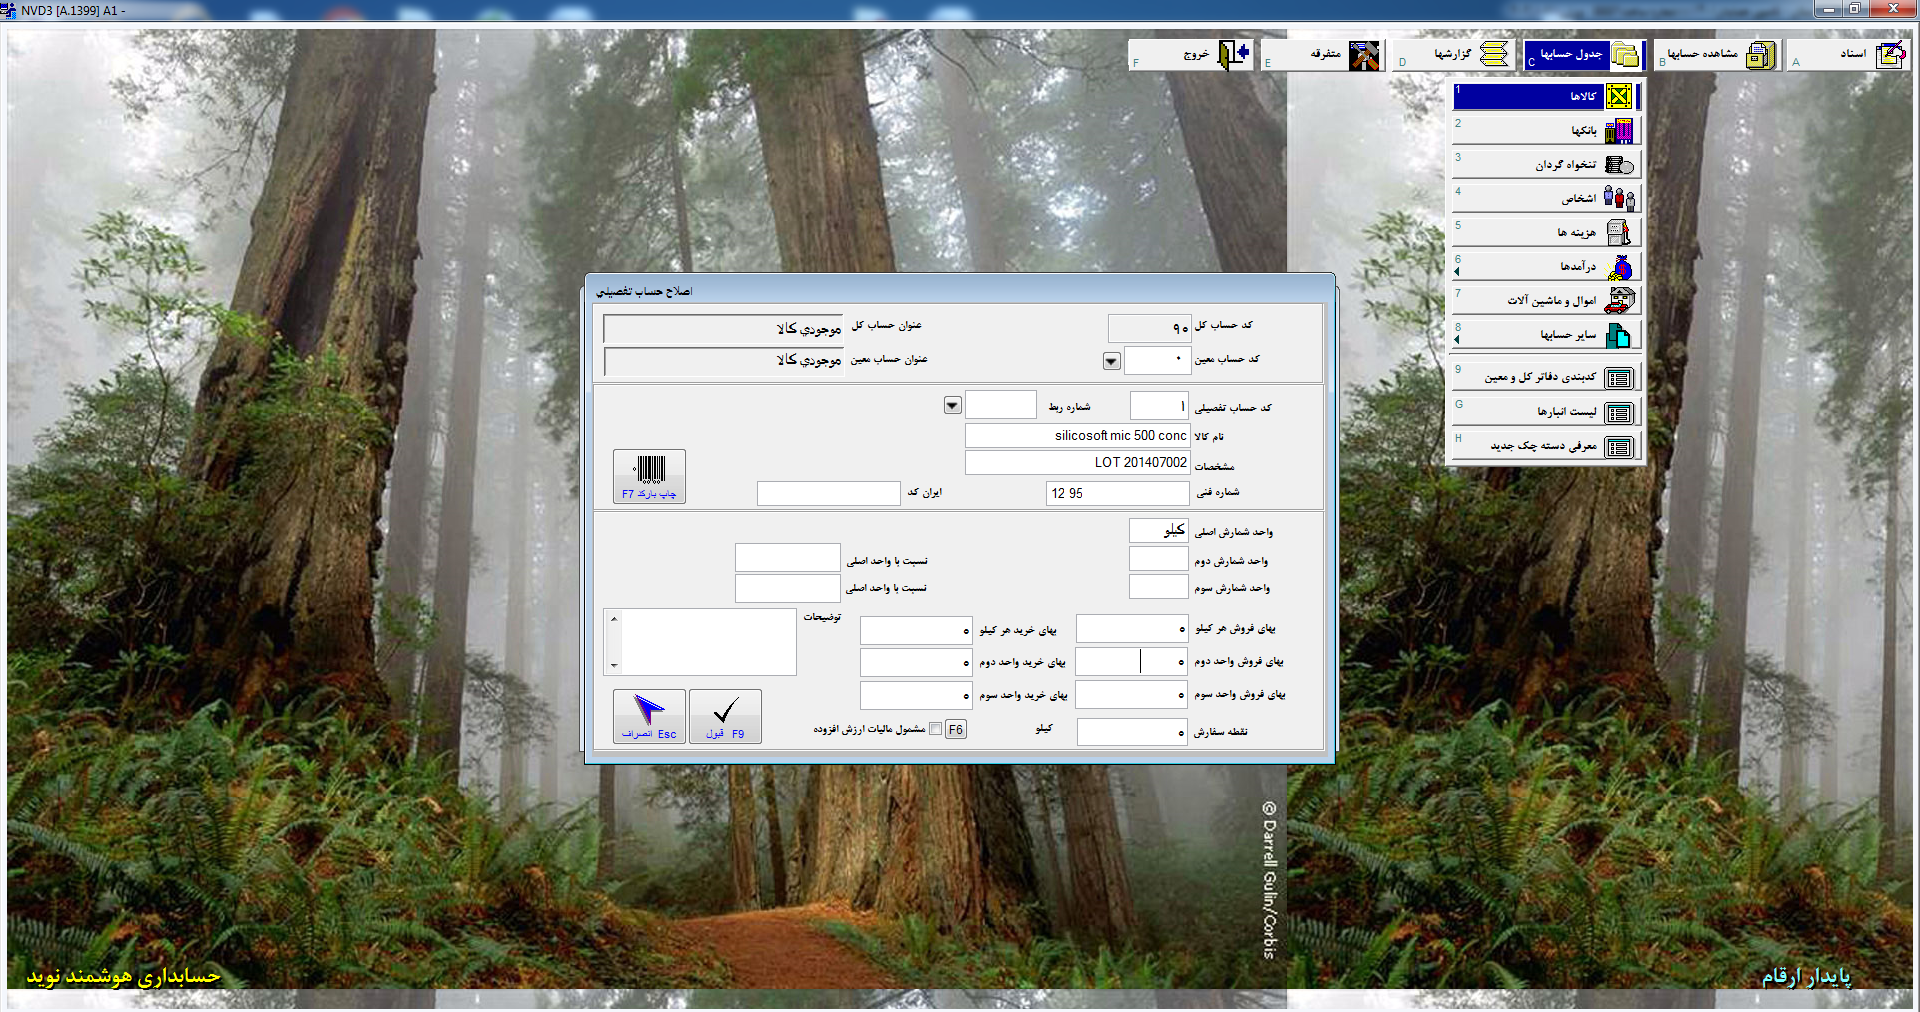This screenshot has width=1920, height=1012.
Task: Open لیست انبارها warehouse list item
Action: [x=1546, y=411]
